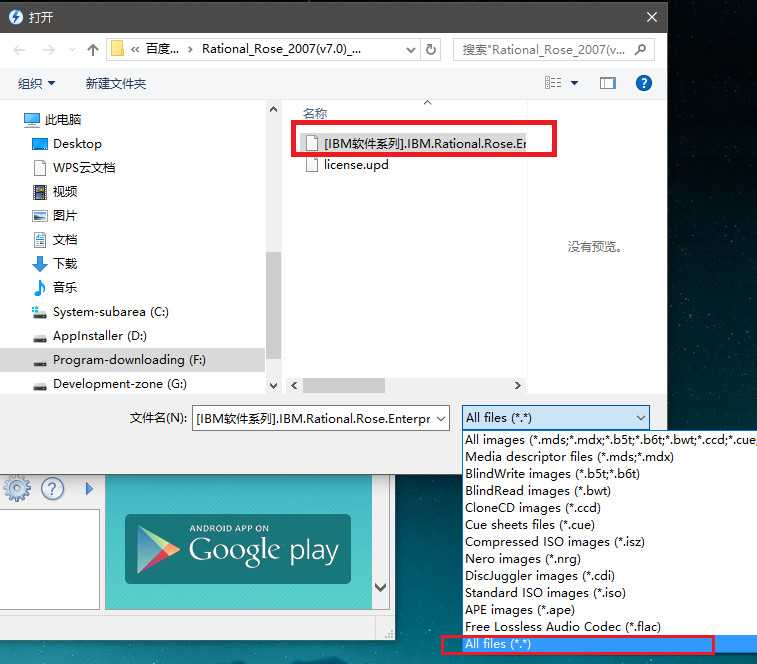
Task: Close the 打开 dialog
Action: [x=651, y=17]
